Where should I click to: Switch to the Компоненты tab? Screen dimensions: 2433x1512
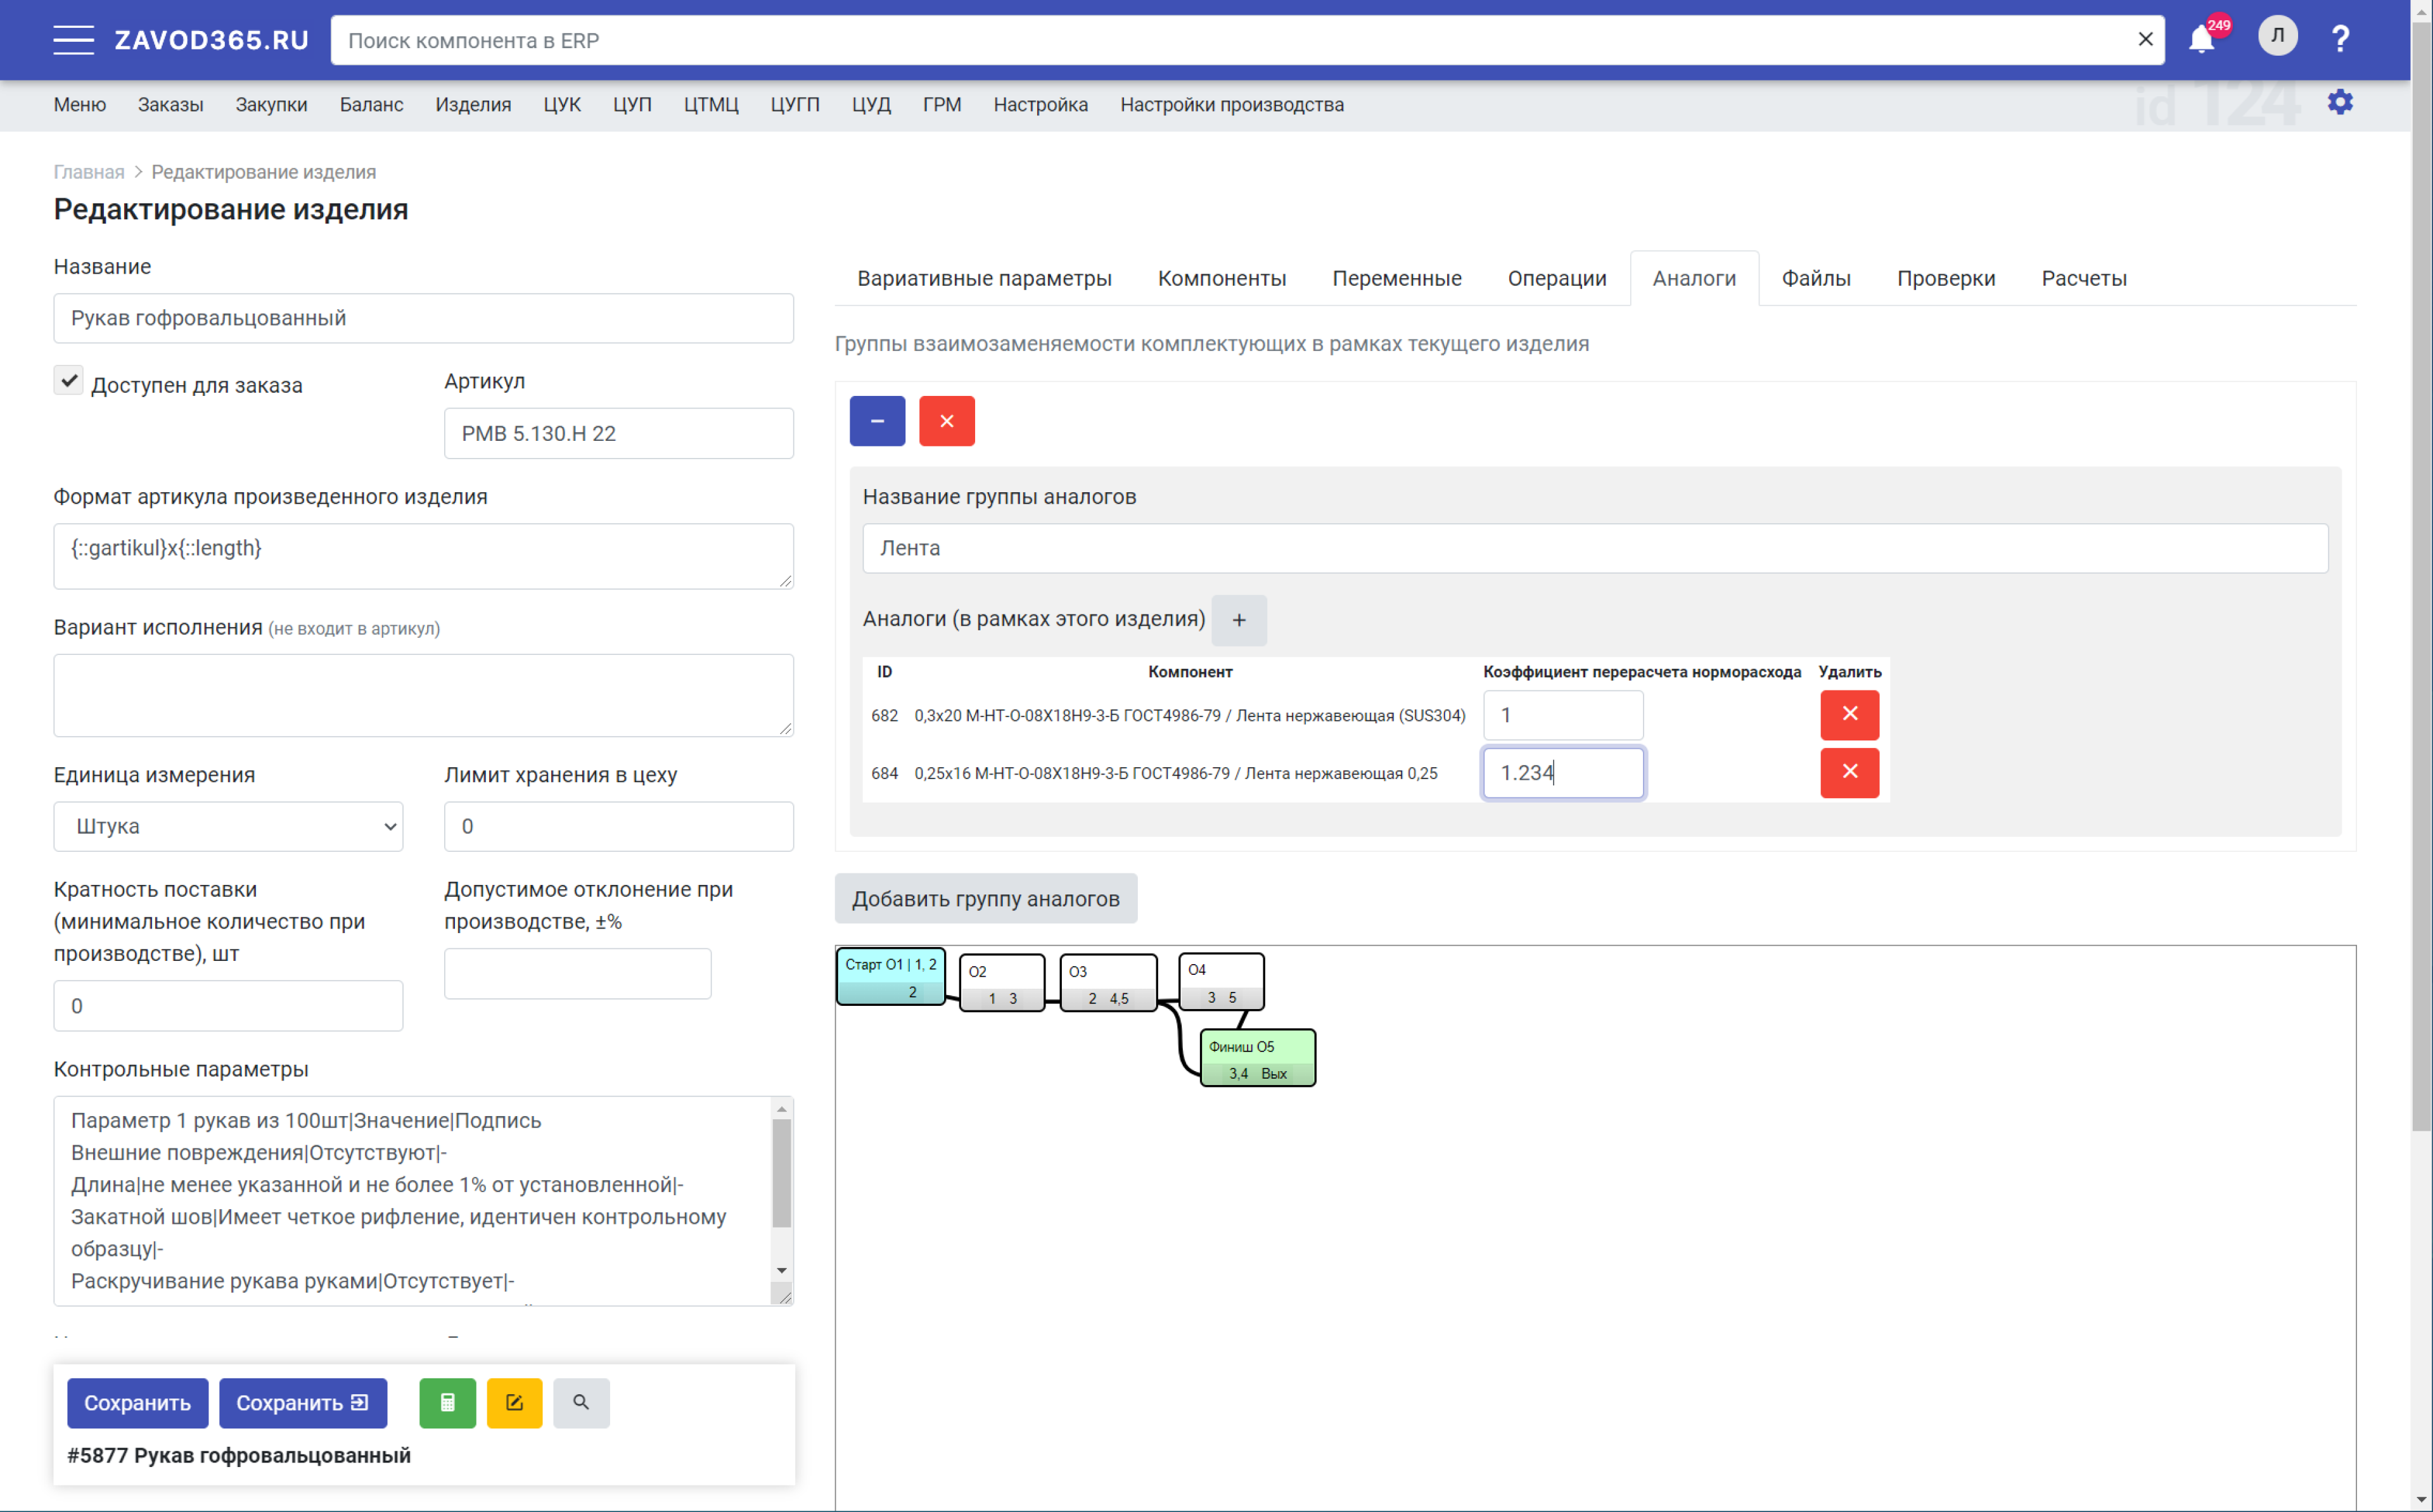coord(1221,278)
